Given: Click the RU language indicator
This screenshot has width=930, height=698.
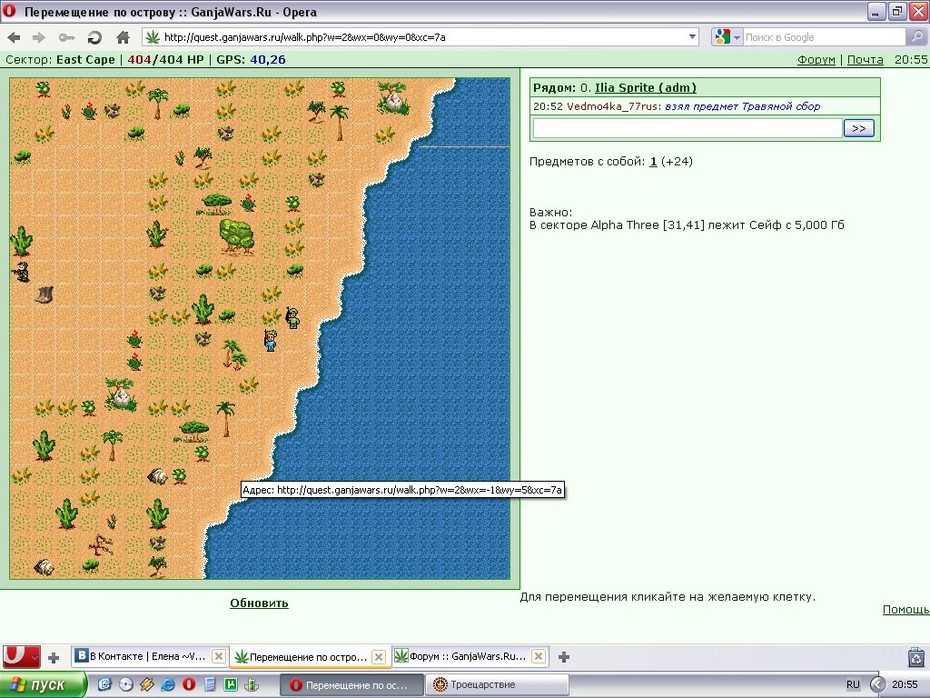Looking at the screenshot, I should pos(853,684).
